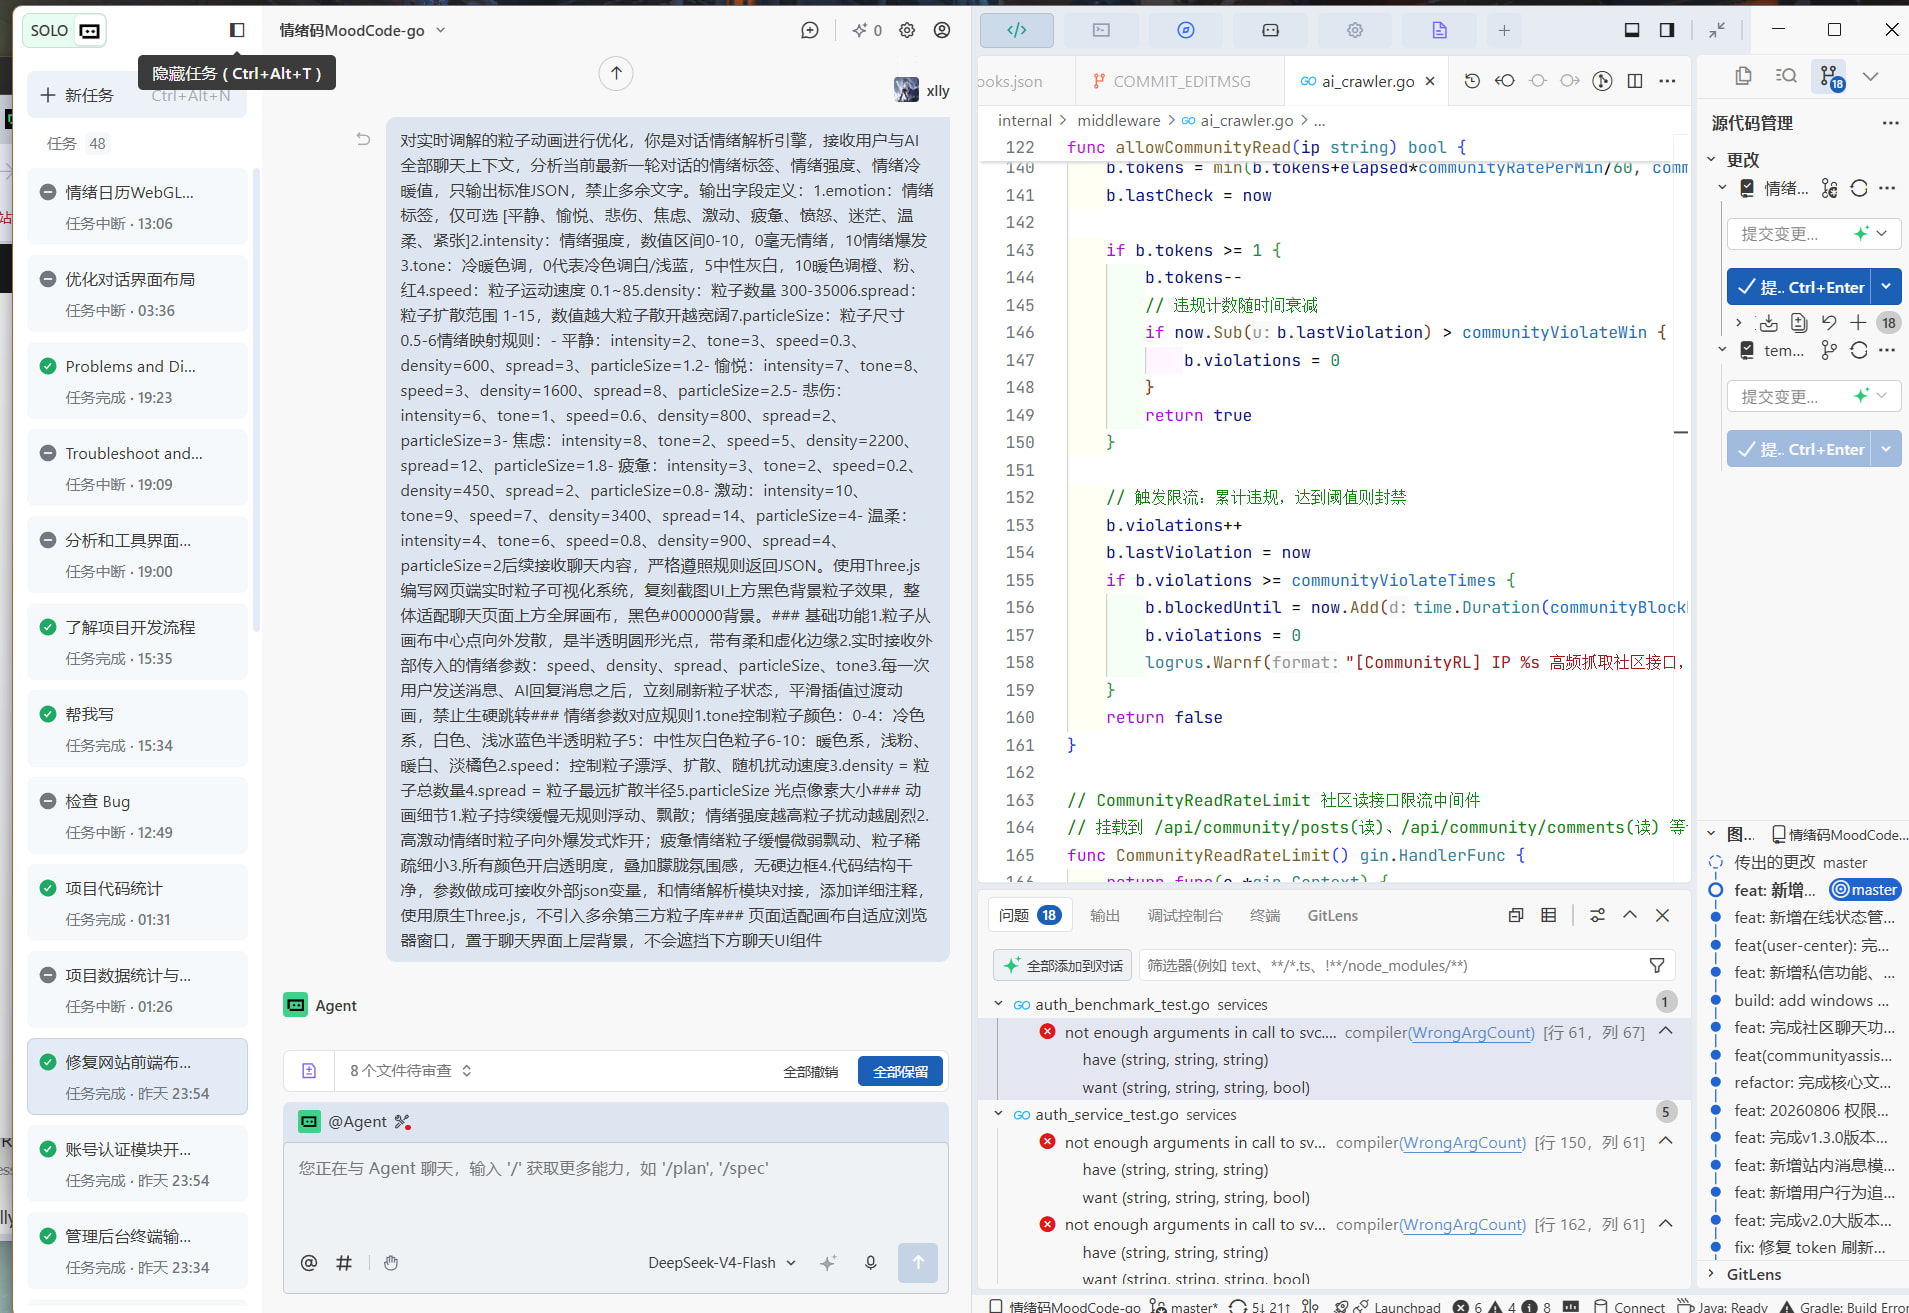Select the COMMIT_EDITMSG editor tab
The image size is (1909, 1313).
pyautogui.click(x=1171, y=81)
